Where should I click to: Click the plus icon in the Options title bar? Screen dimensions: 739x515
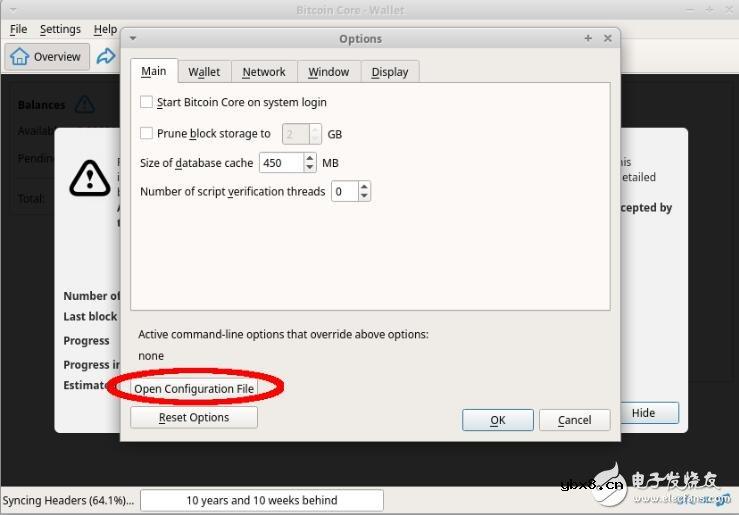(588, 38)
